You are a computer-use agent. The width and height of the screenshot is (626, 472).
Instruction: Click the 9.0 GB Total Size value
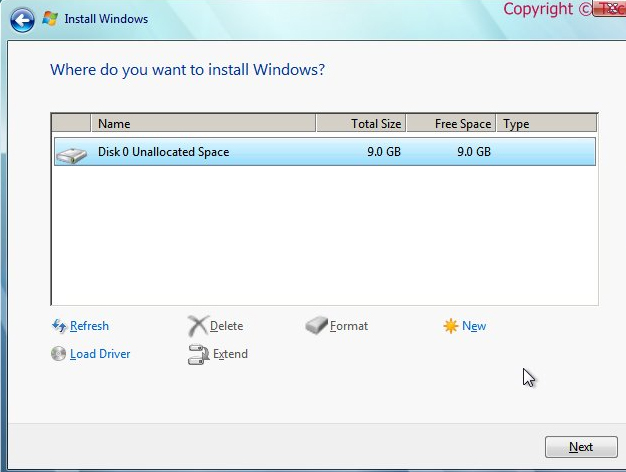tap(384, 152)
